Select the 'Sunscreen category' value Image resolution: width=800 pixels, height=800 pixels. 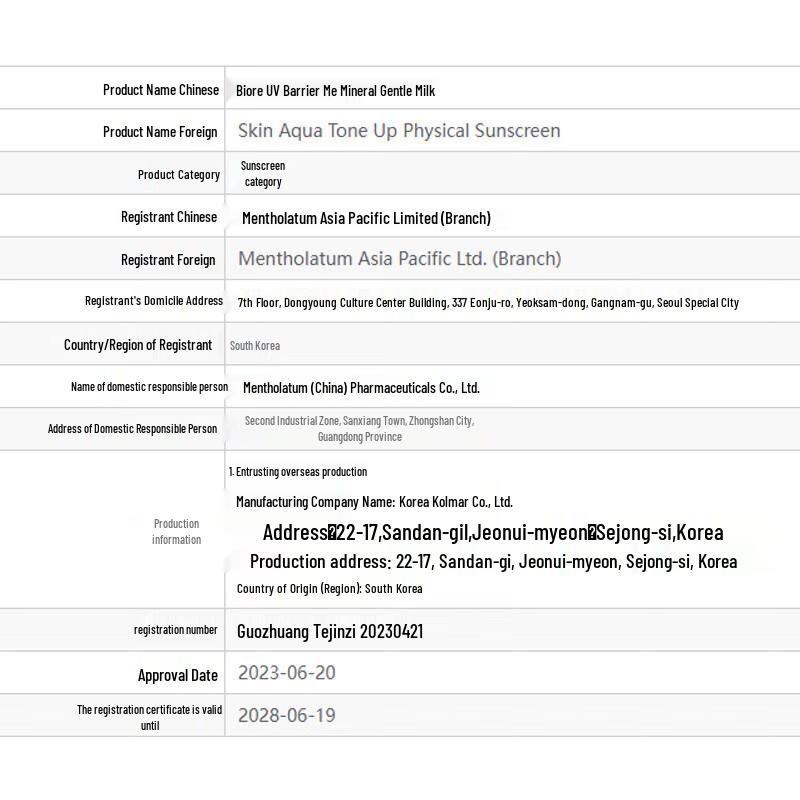pos(263,174)
